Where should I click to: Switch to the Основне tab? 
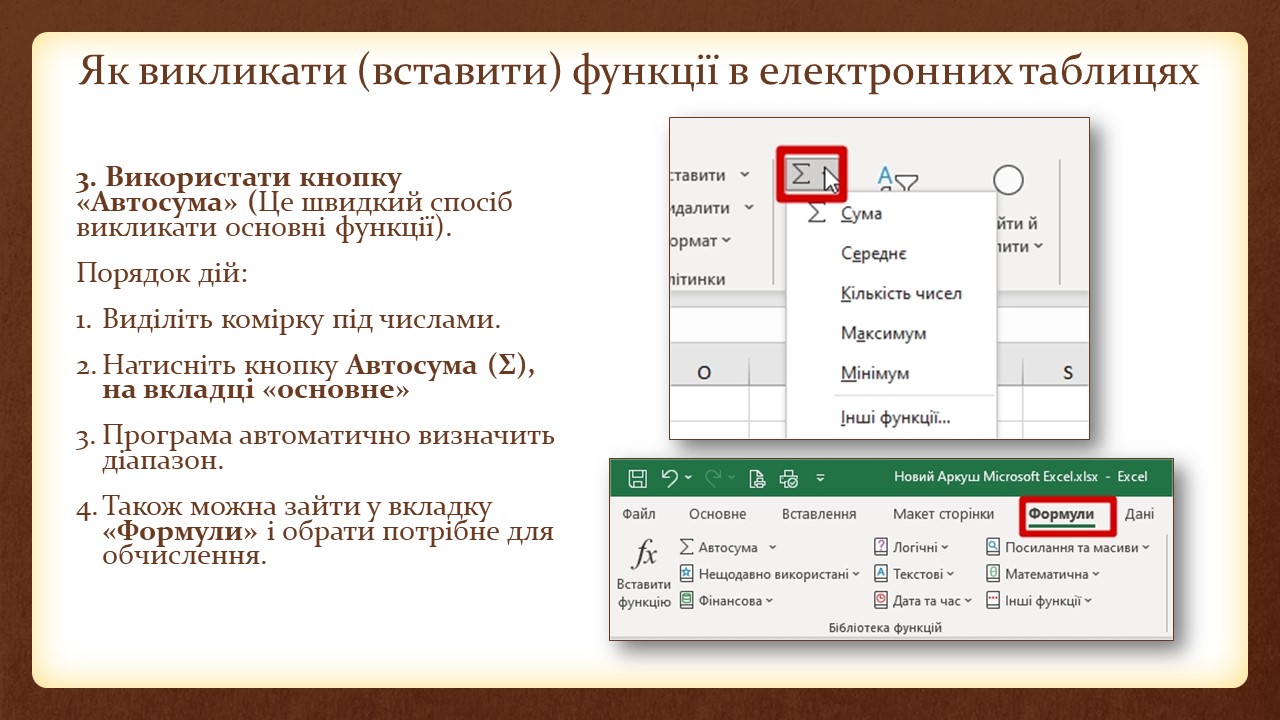coord(717,514)
